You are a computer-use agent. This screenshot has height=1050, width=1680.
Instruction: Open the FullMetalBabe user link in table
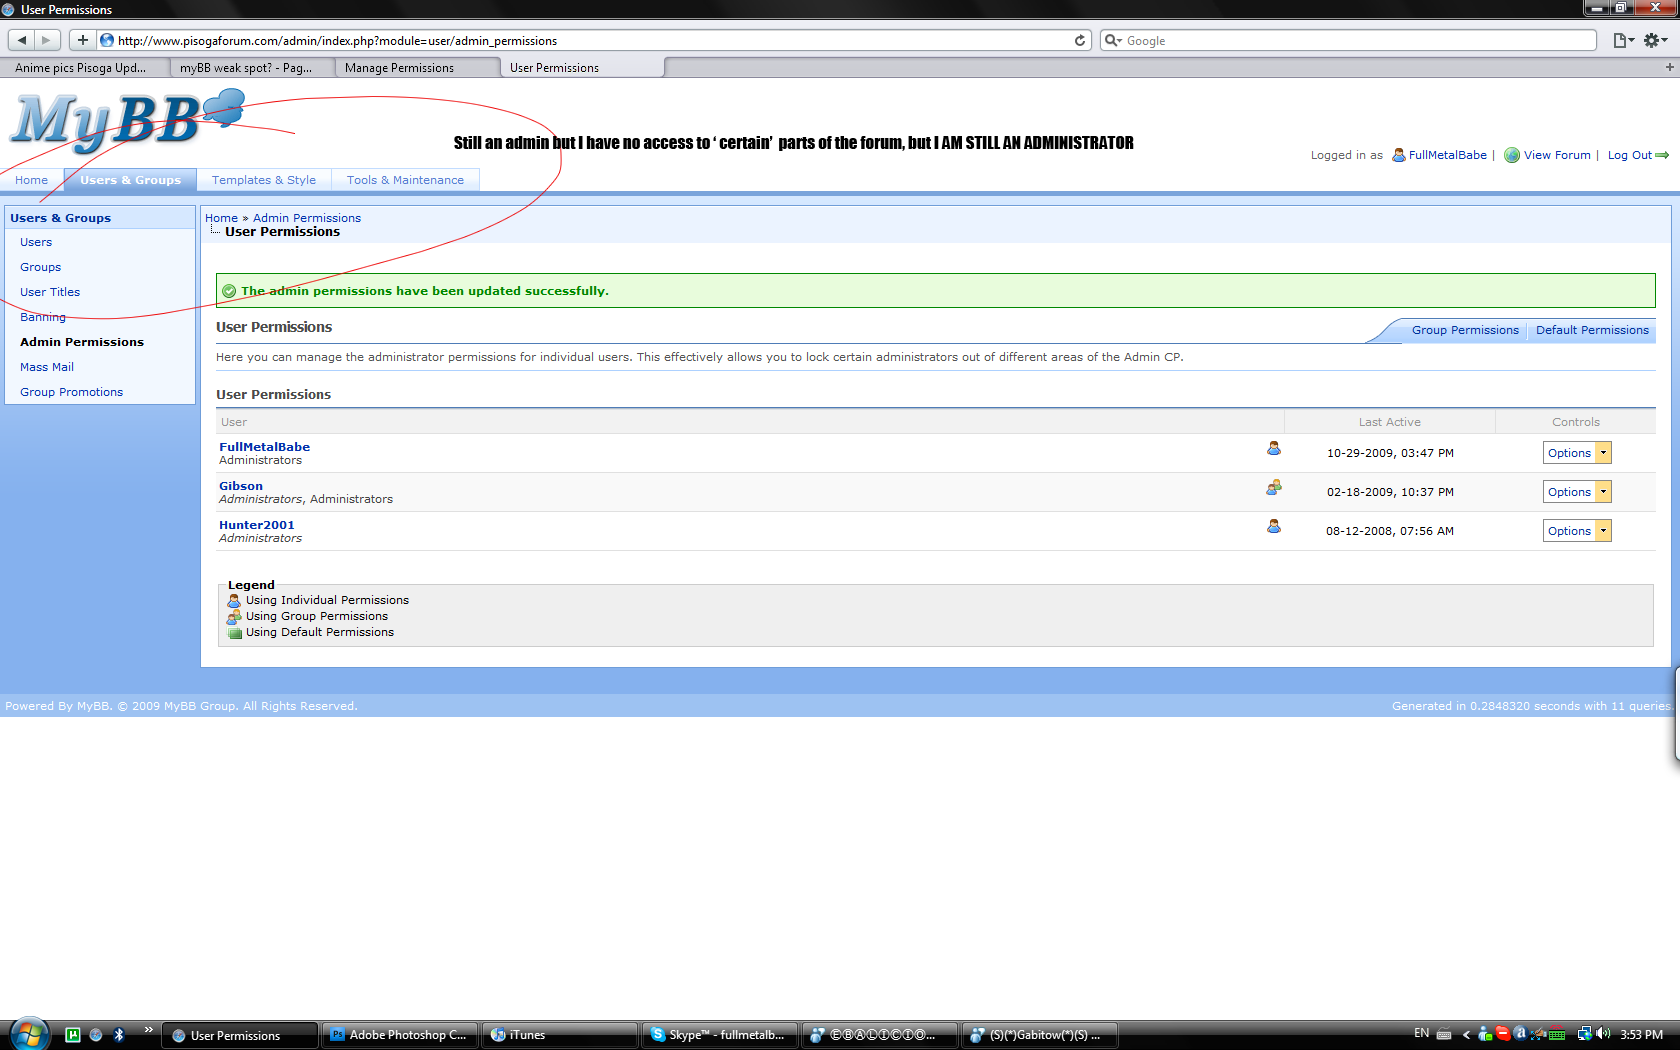click(264, 447)
